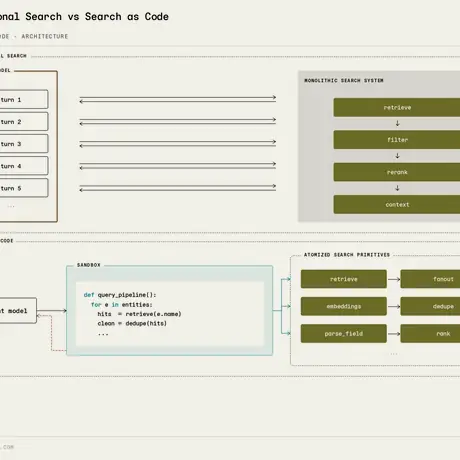Select the filter block
The height and width of the screenshot is (460, 460).
[x=397, y=140]
